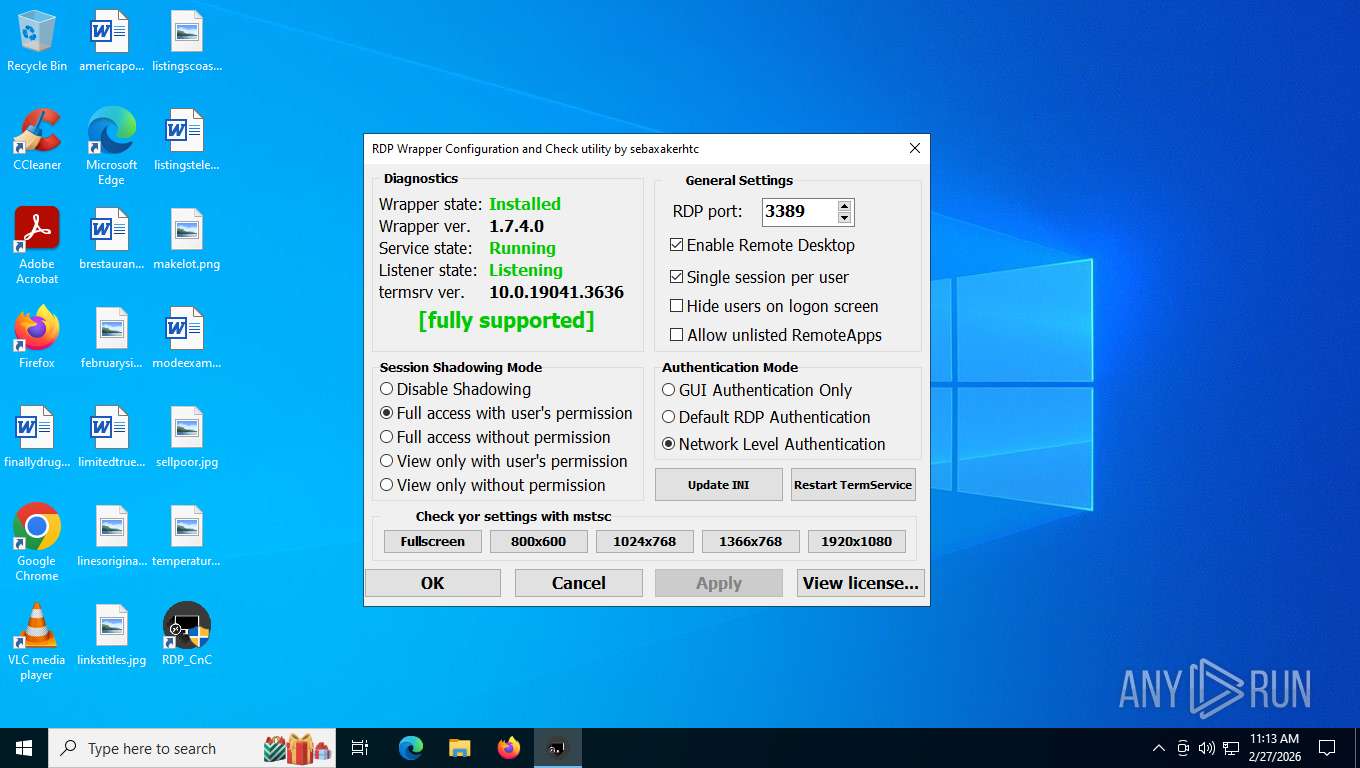This screenshot has height=768, width=1360.
Task: Toggle the Enable Remote Desktop checkbox
Action: pos(763,245)
